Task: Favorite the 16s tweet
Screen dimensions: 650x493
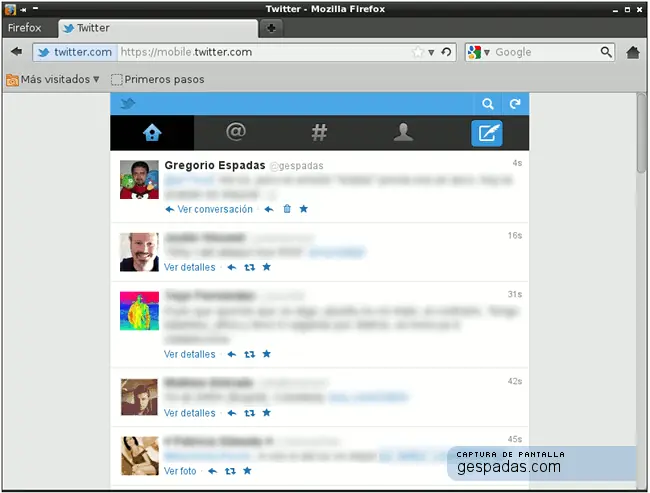Action: coord(267,267)
